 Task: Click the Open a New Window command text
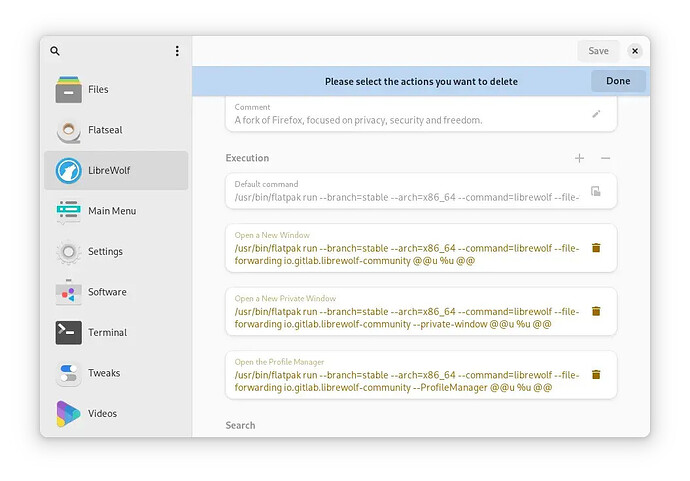tap(407, 254)
